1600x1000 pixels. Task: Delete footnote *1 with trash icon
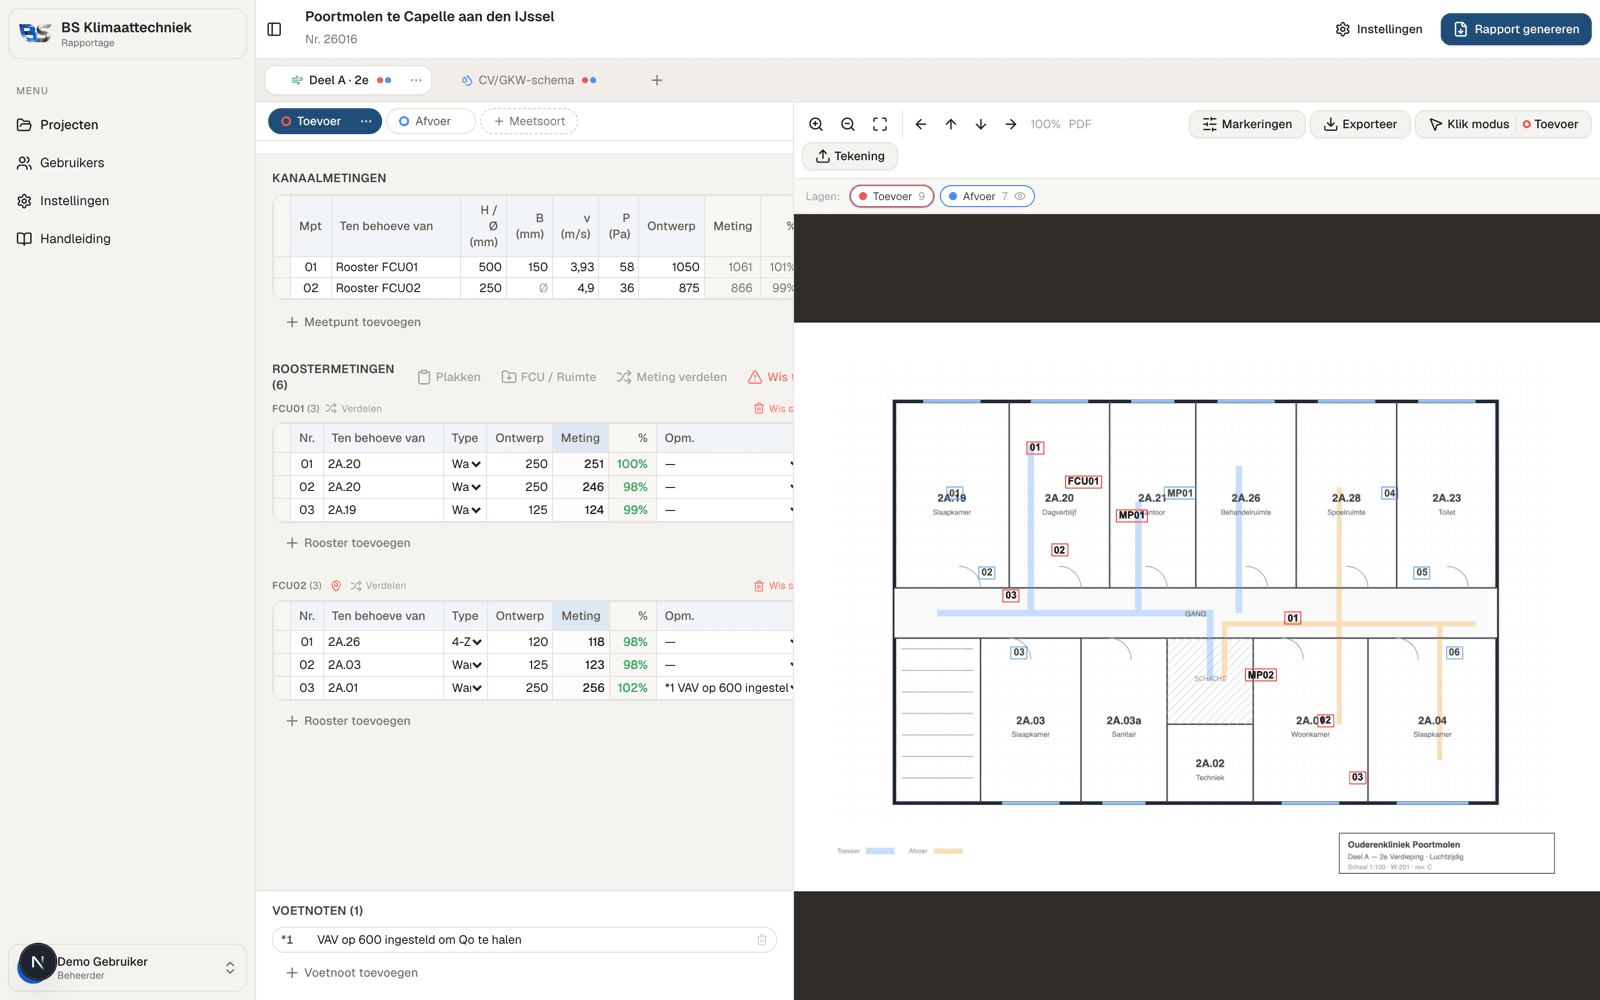pos(762,940)
